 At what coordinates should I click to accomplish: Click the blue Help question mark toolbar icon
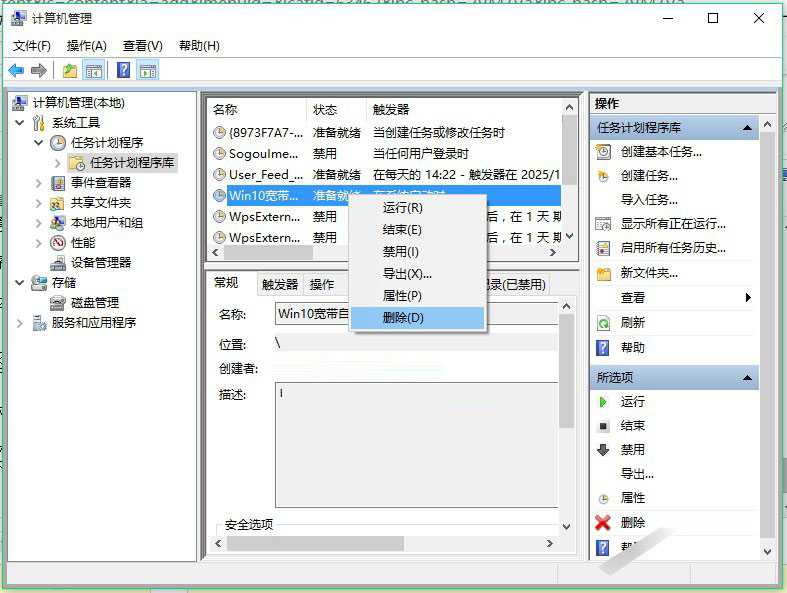[x=123, y=70]
